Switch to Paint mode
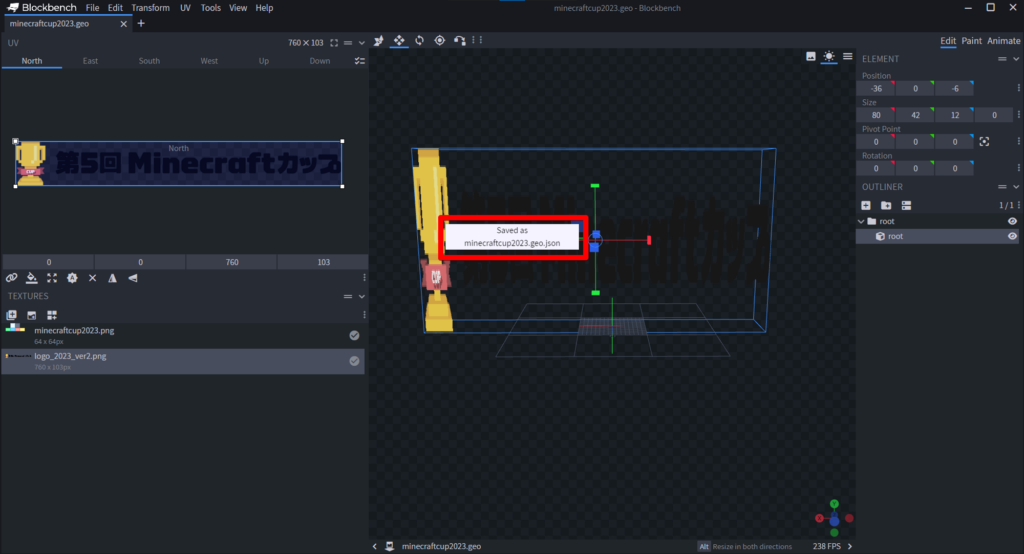Viewport: 1024px width, 554px height. [x=971, y=41]
